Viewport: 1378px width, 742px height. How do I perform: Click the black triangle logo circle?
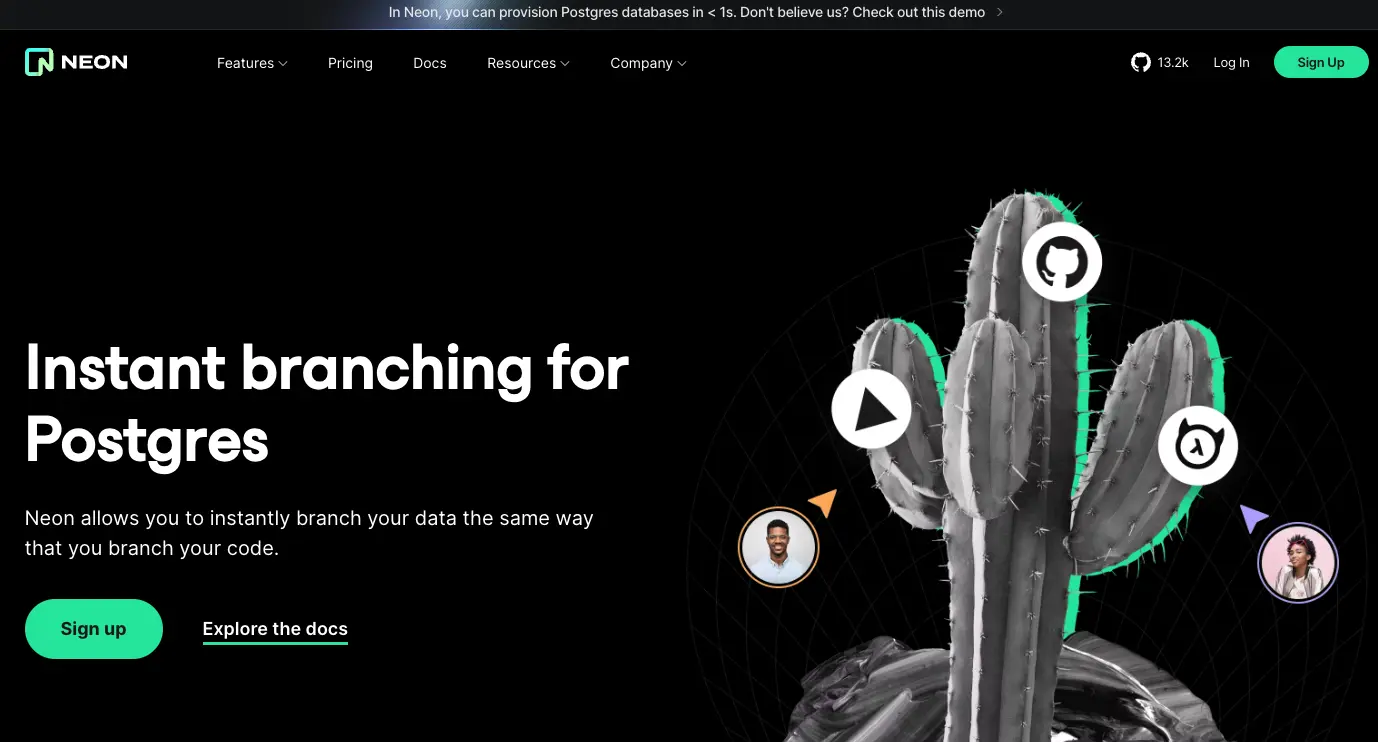pyautogui.click(x=871, y=409)
